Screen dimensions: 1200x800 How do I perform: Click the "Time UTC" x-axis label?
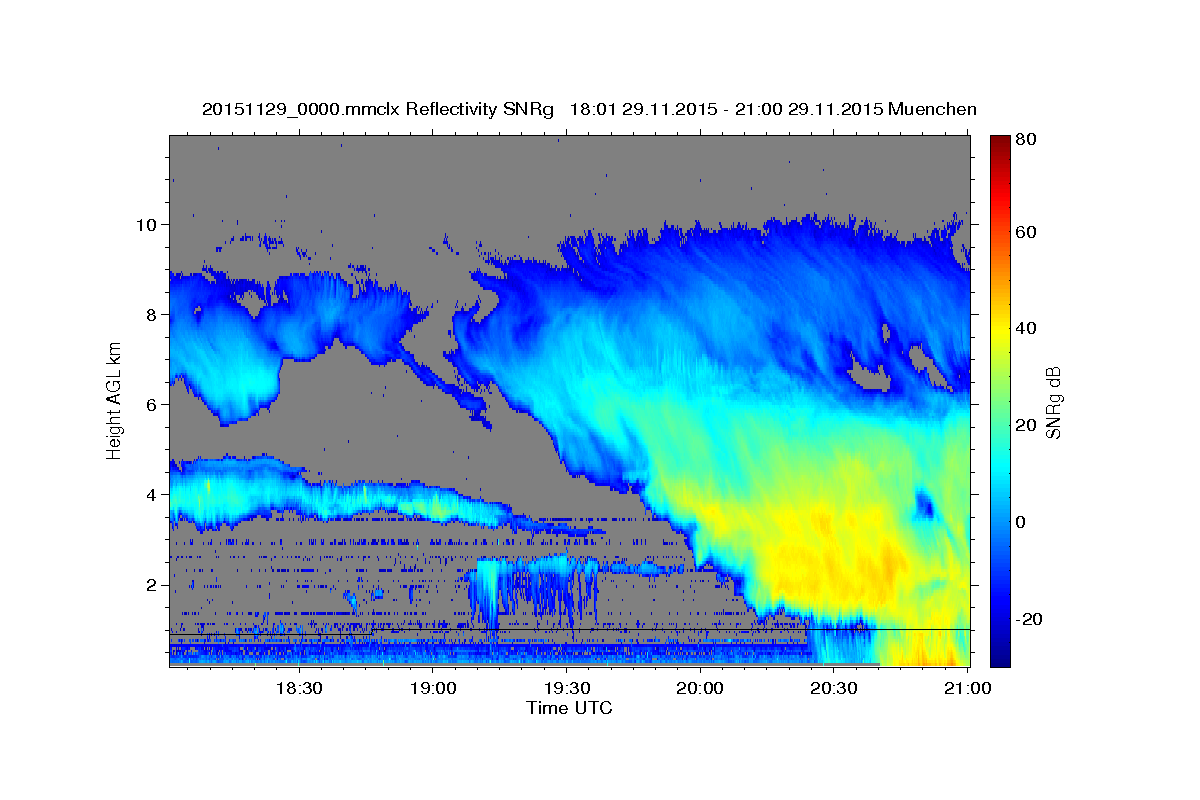click(x=569, y=708)
